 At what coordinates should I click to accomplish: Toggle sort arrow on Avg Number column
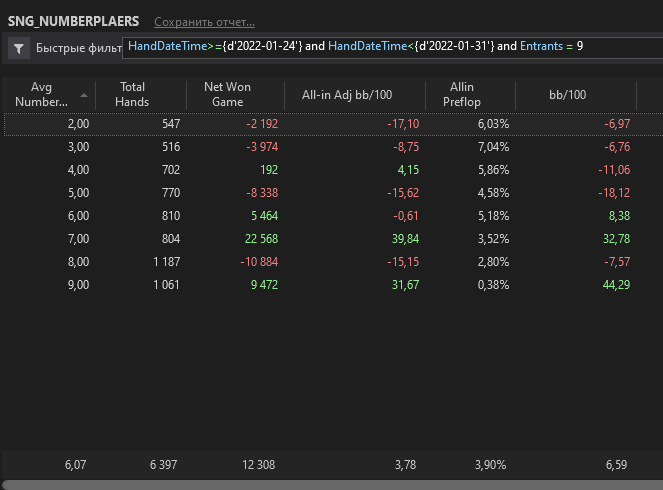(84, 95)
